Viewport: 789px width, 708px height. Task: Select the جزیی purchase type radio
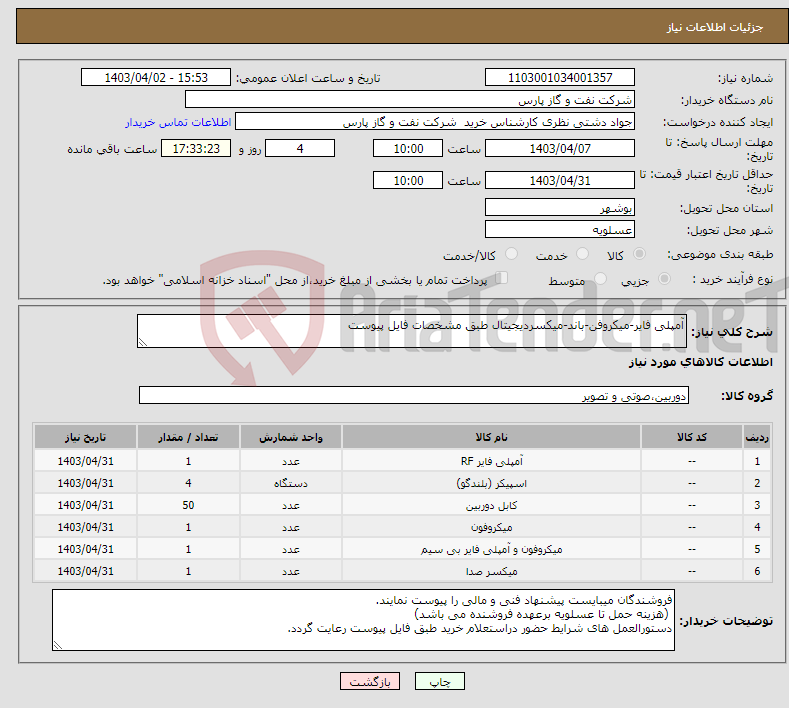[664, 278]
